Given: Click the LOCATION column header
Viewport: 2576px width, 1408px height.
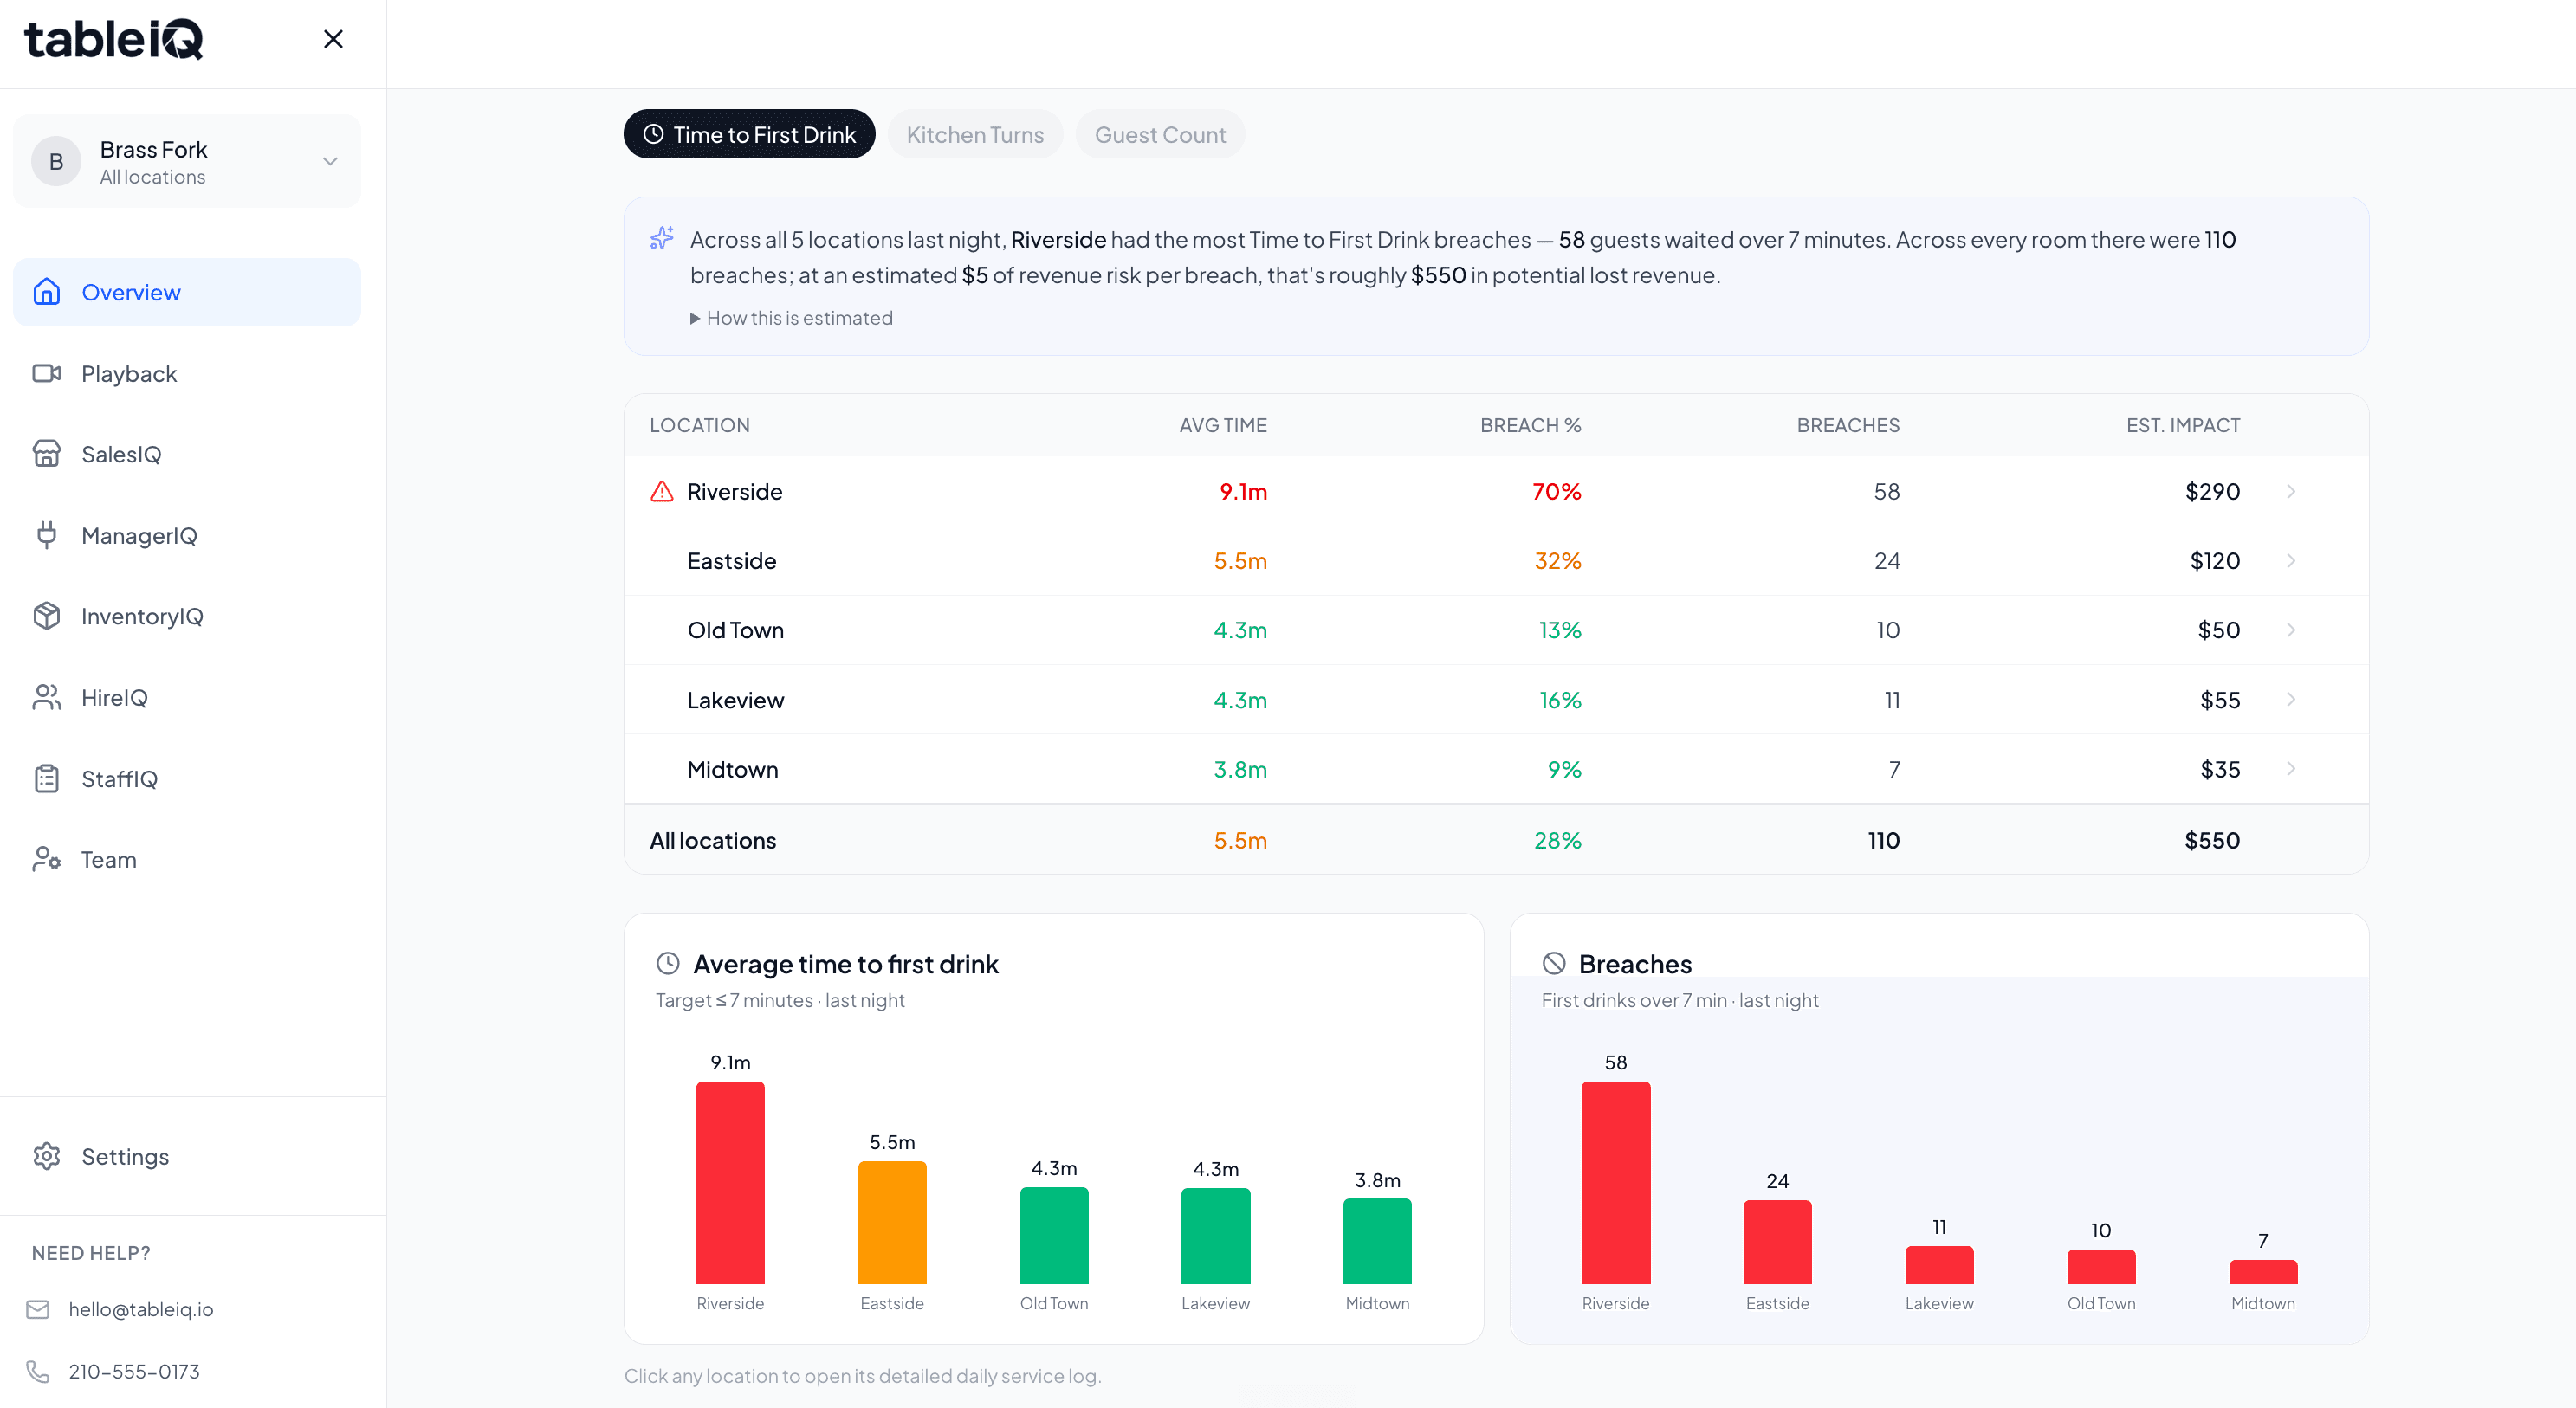Looking at the screenshot, I should click(700, 425).
